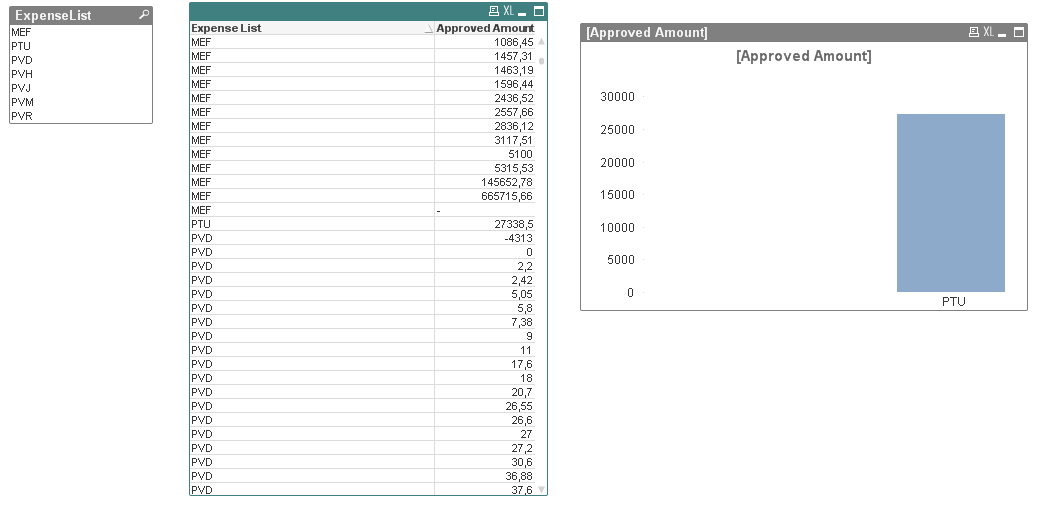Click the Expense List column header
Image resolution: width=1041 pixels, height=507 pixels.
(x=311, y=28)
